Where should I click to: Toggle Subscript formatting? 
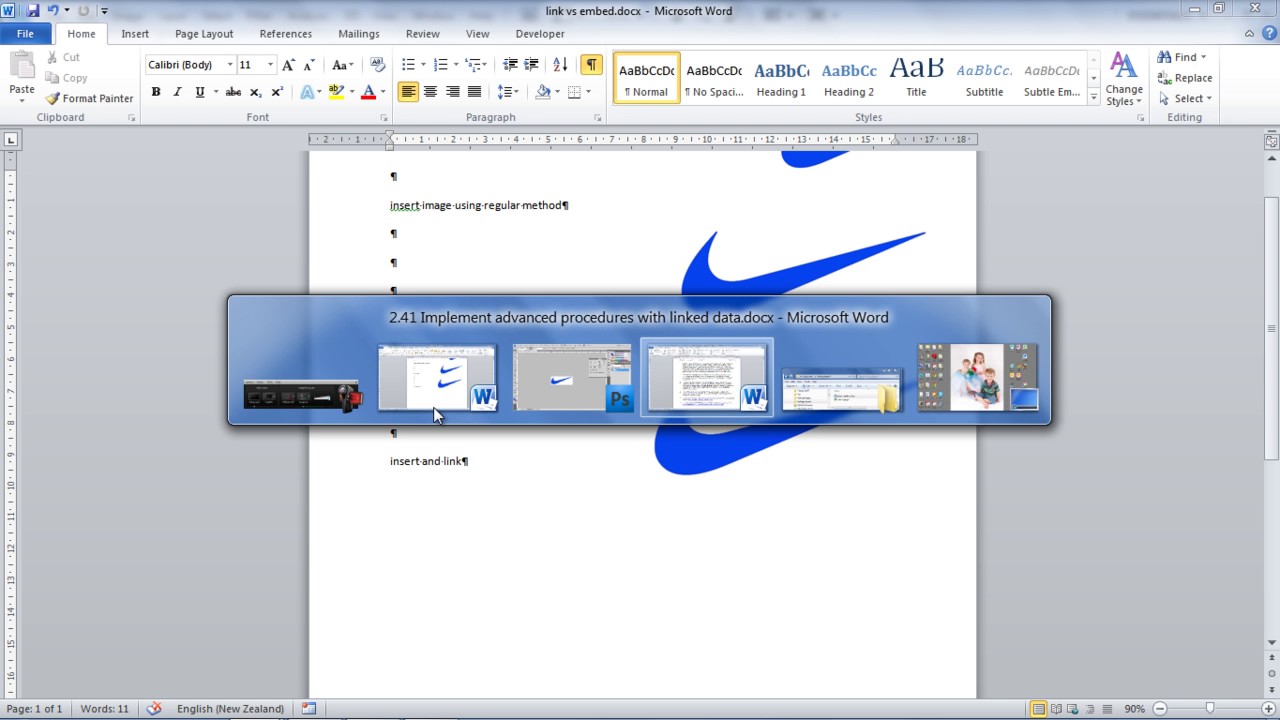pos(255,92)
